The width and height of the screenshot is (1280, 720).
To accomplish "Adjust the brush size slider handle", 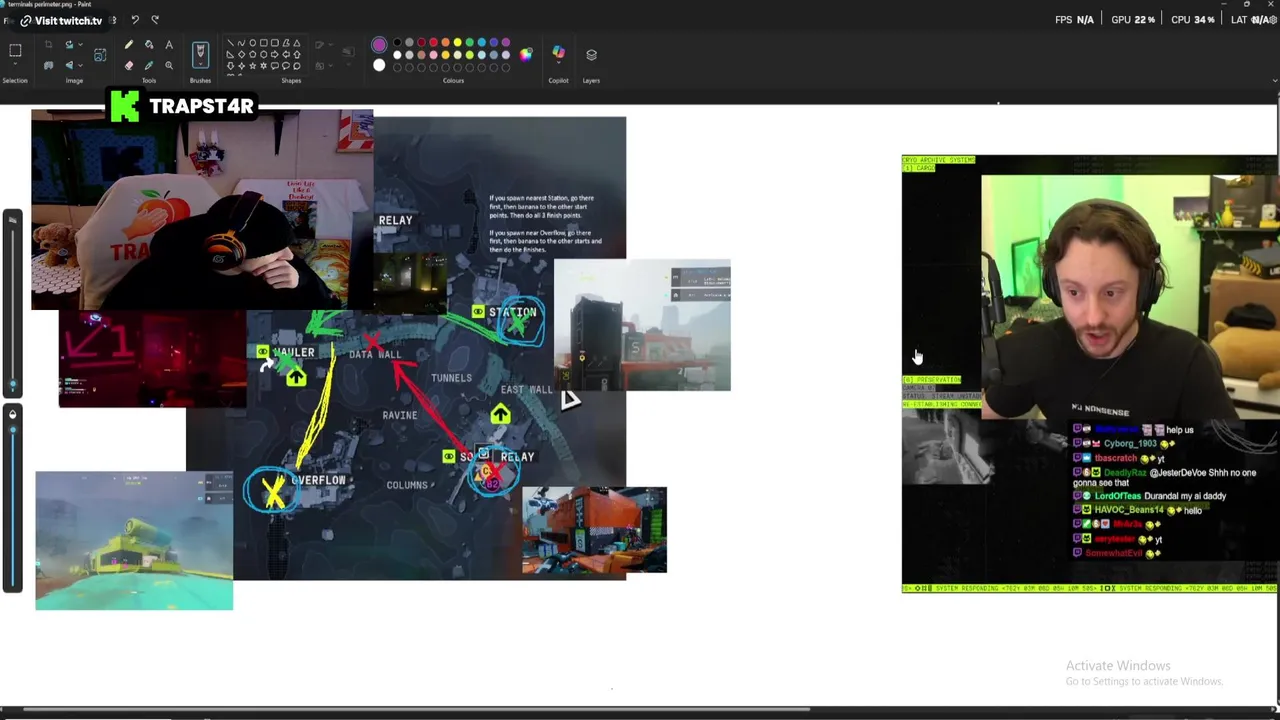I will (12, 383).
